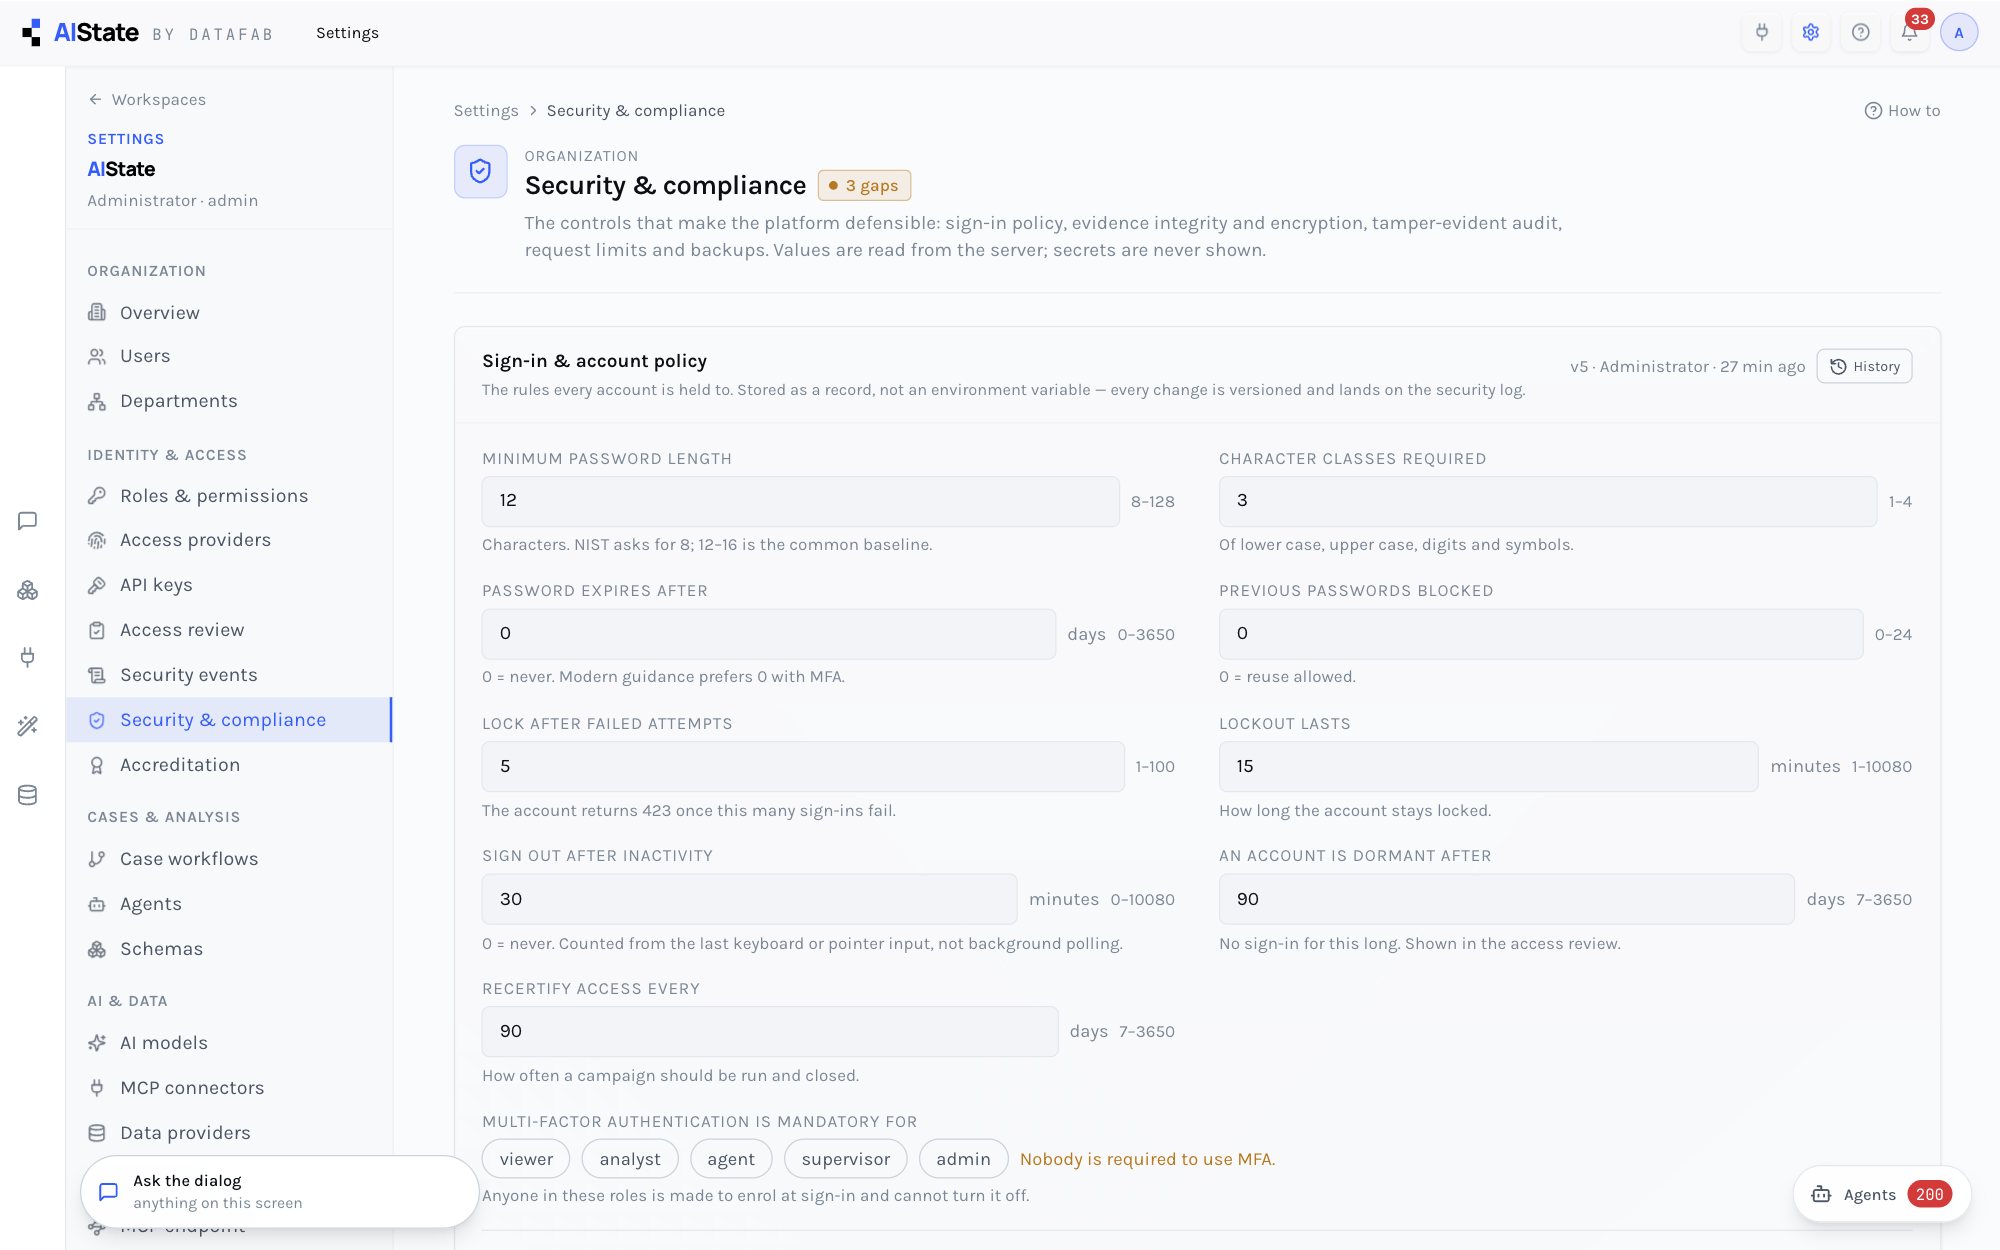Viewport: 2000px width, 1250px height.
Task: Open the Agents 200 floating button
Action: point(1882,1194)
